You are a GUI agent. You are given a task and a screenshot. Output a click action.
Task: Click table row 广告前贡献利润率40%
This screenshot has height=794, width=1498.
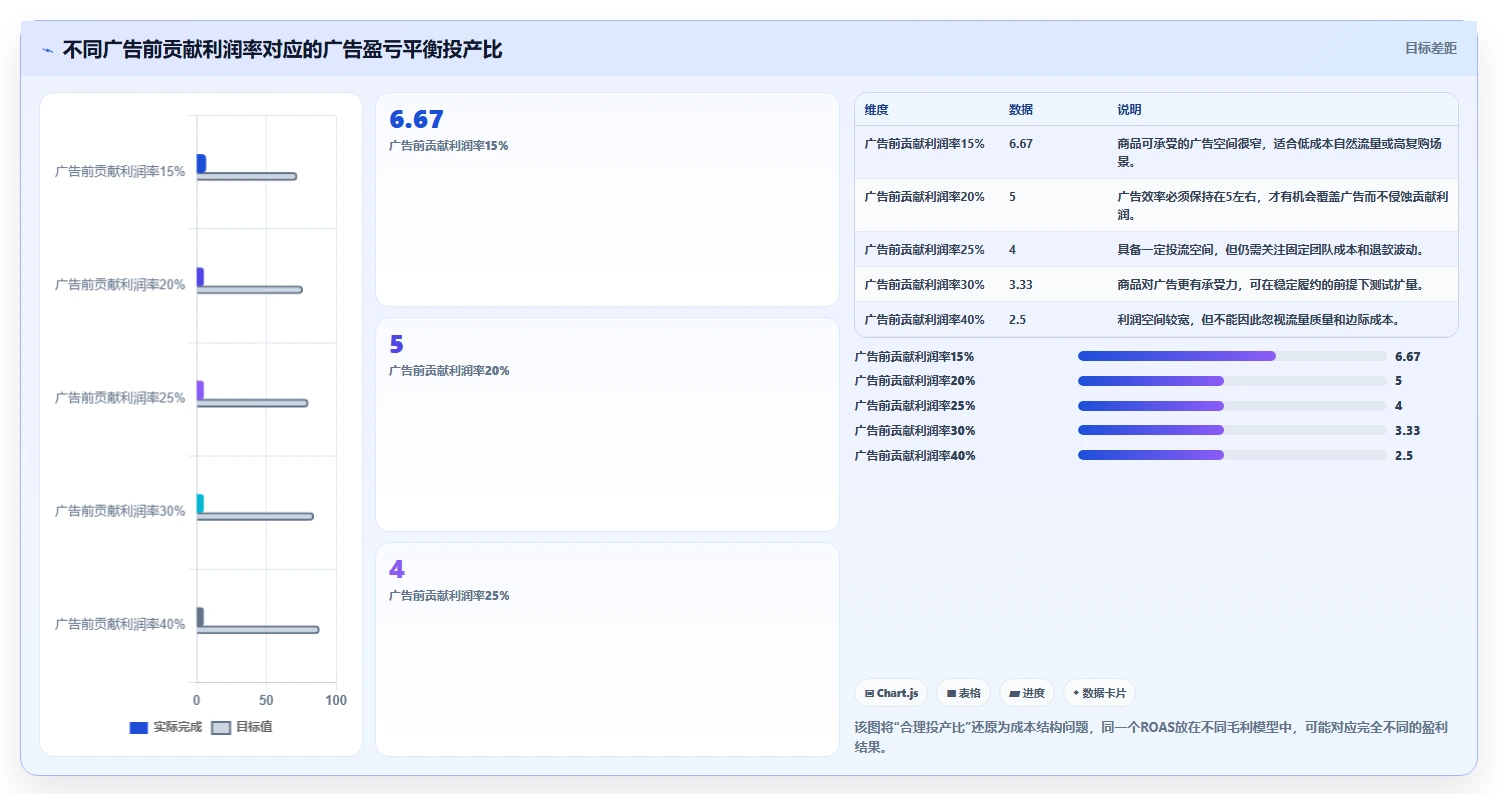point(1156,319)
